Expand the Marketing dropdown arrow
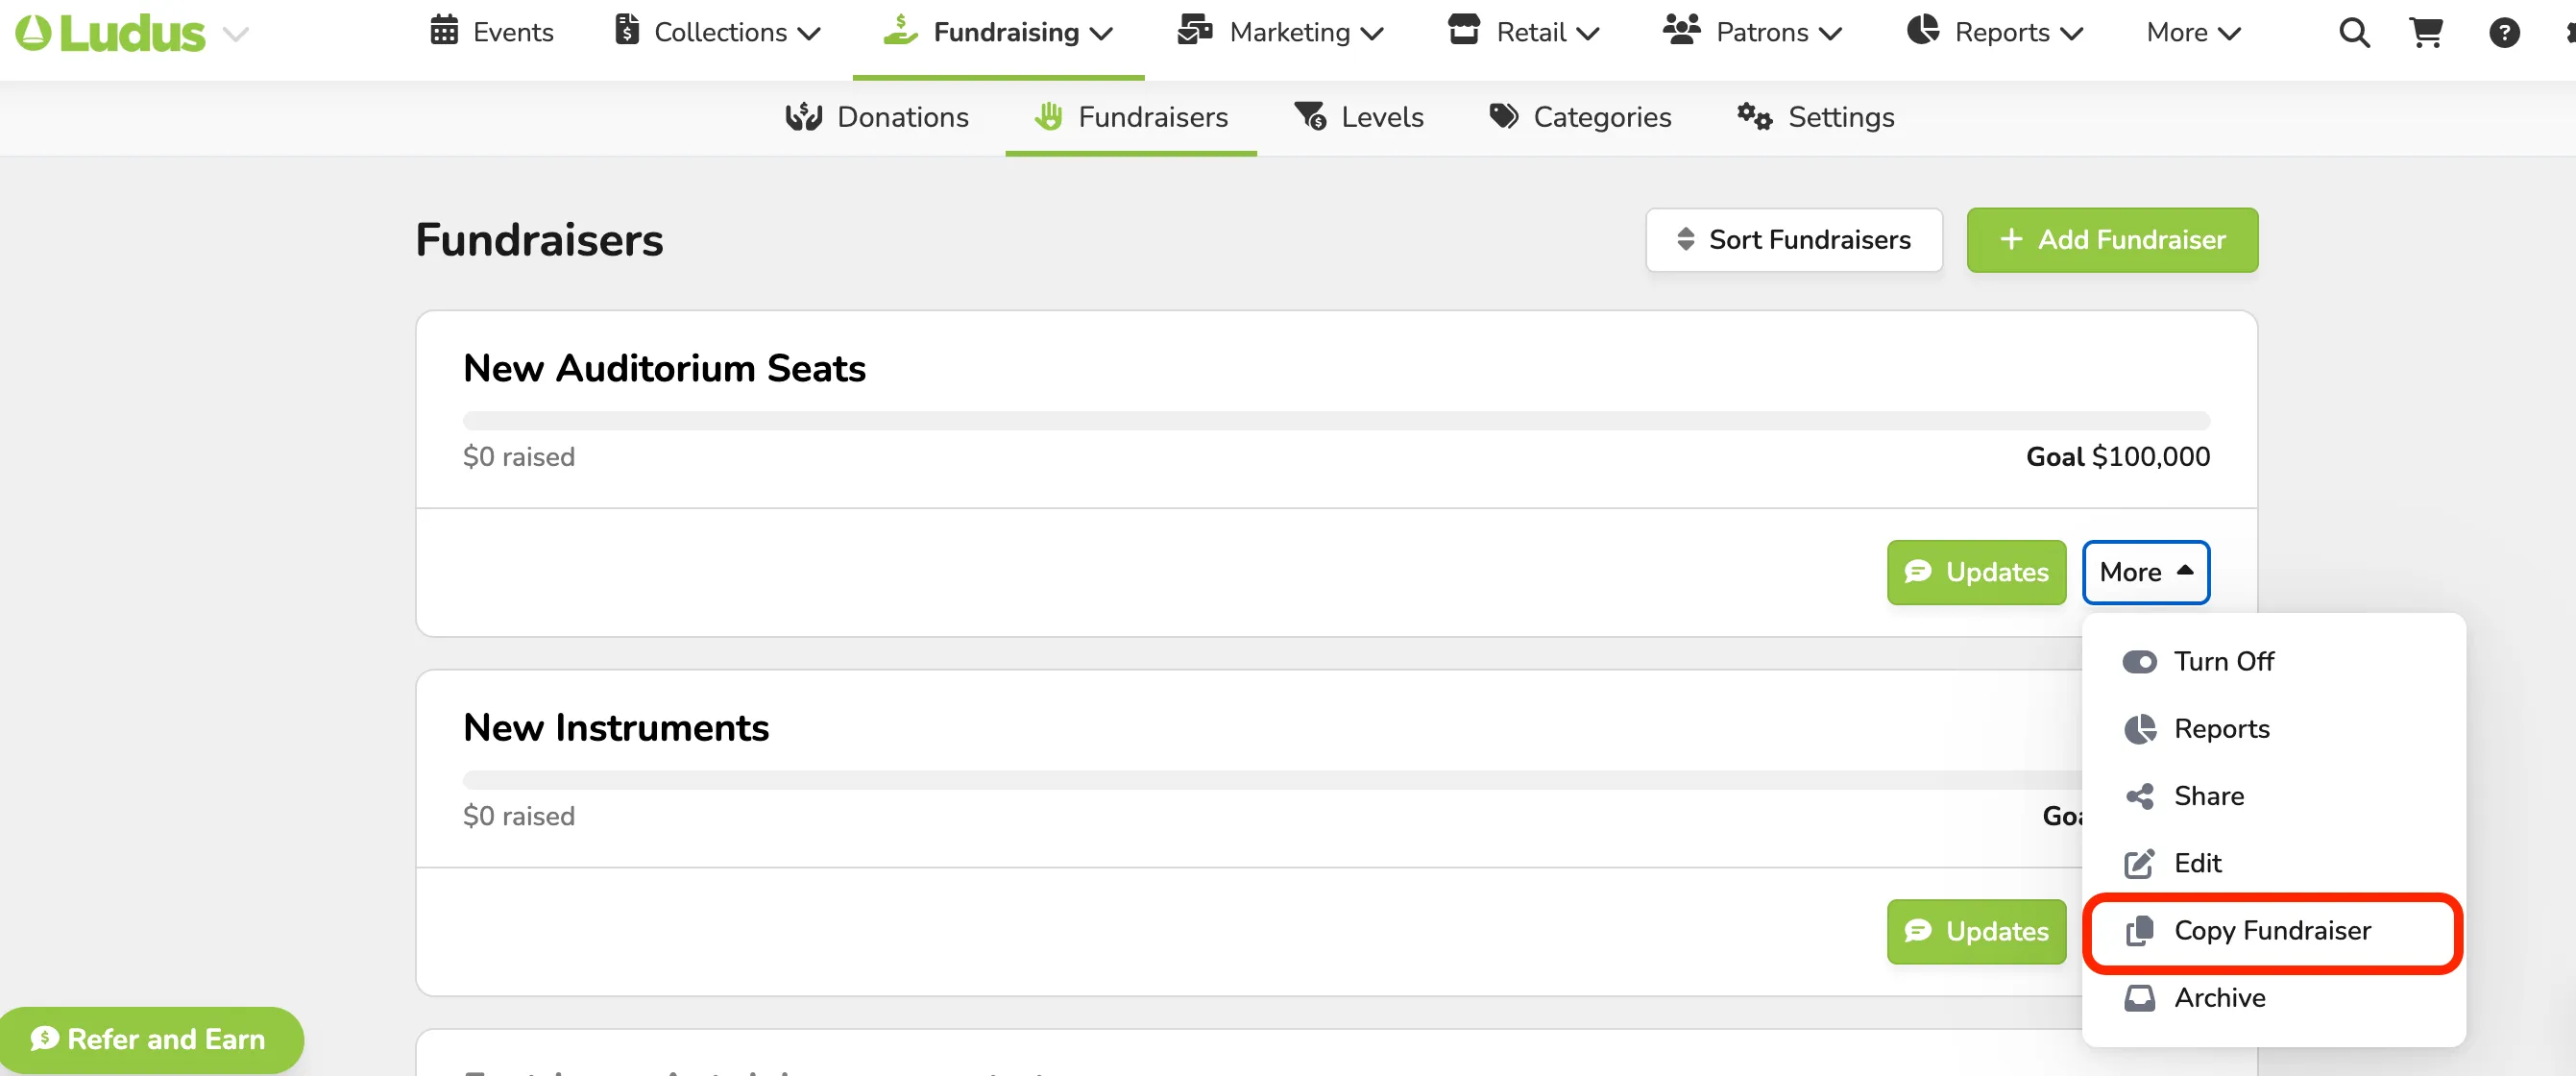The height and width of the screenshot is (1076, 2576). pos(1372,34)
